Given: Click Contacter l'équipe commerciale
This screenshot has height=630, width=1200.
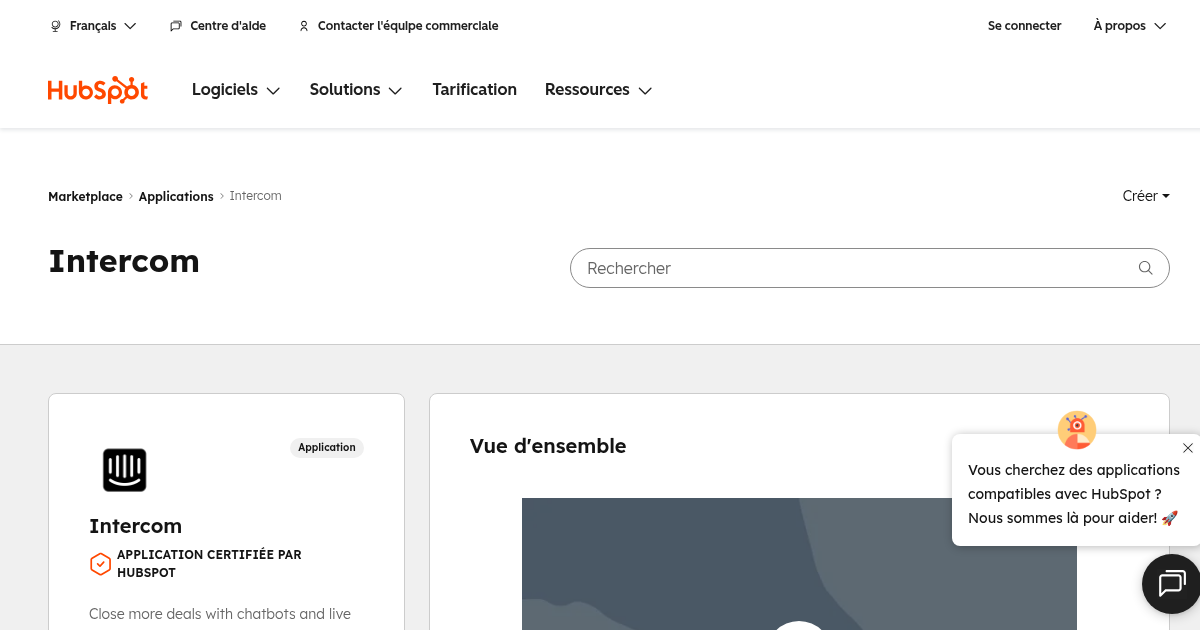Looking at the screenshot, I should 398,26.
